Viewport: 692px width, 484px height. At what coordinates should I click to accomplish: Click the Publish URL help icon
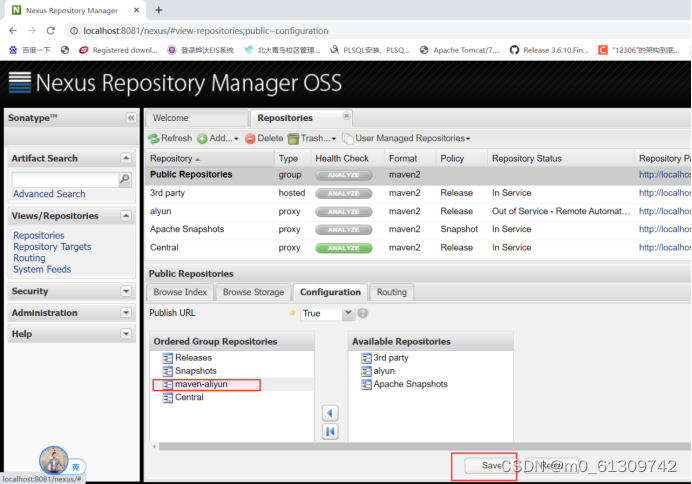(x=363, y=313)
